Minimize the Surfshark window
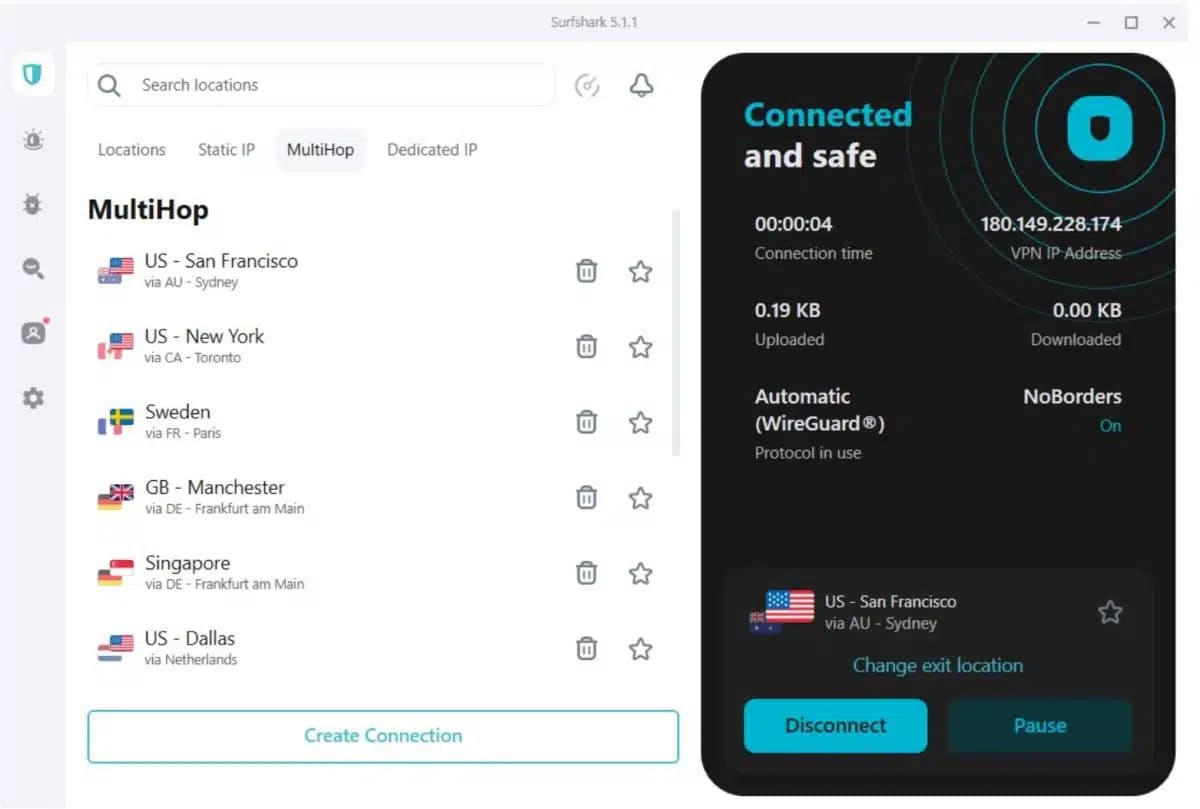Image resolution: width=1200 pixels, height=809 pixels. tap(1093, 22)
